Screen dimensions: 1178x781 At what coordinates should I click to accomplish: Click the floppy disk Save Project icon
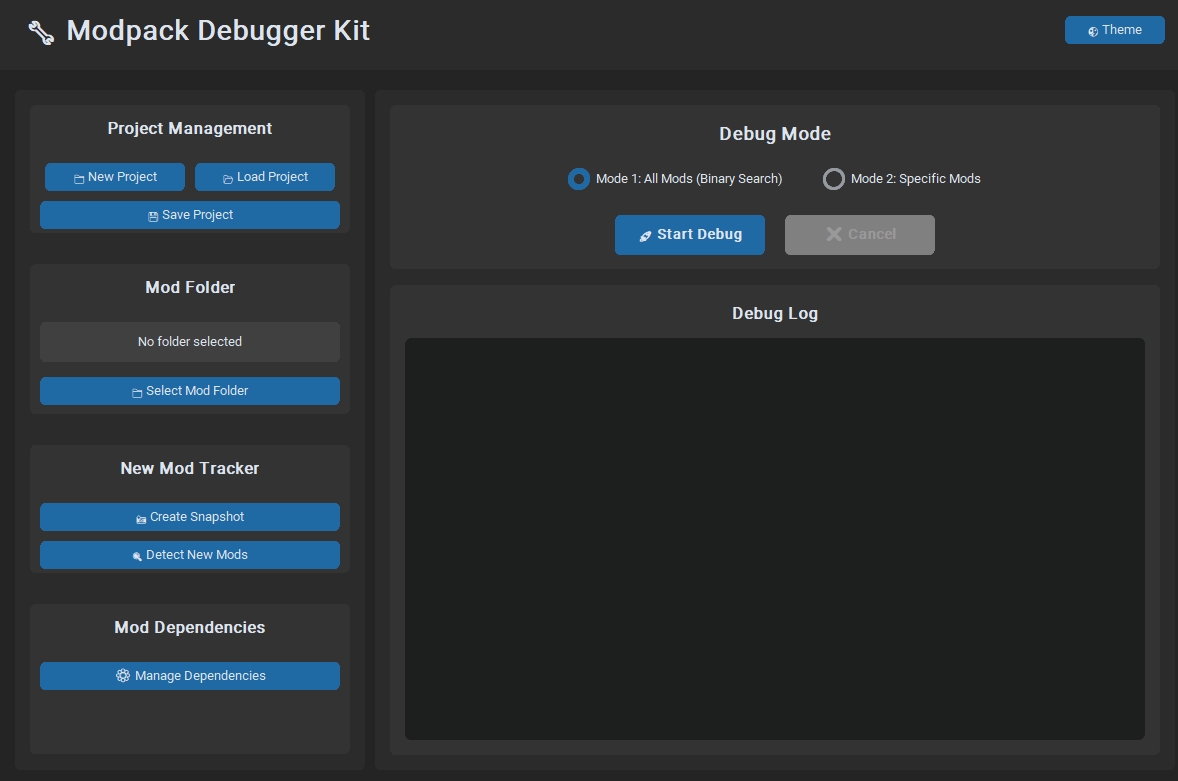pyautogui.click(x=153, y=216)
